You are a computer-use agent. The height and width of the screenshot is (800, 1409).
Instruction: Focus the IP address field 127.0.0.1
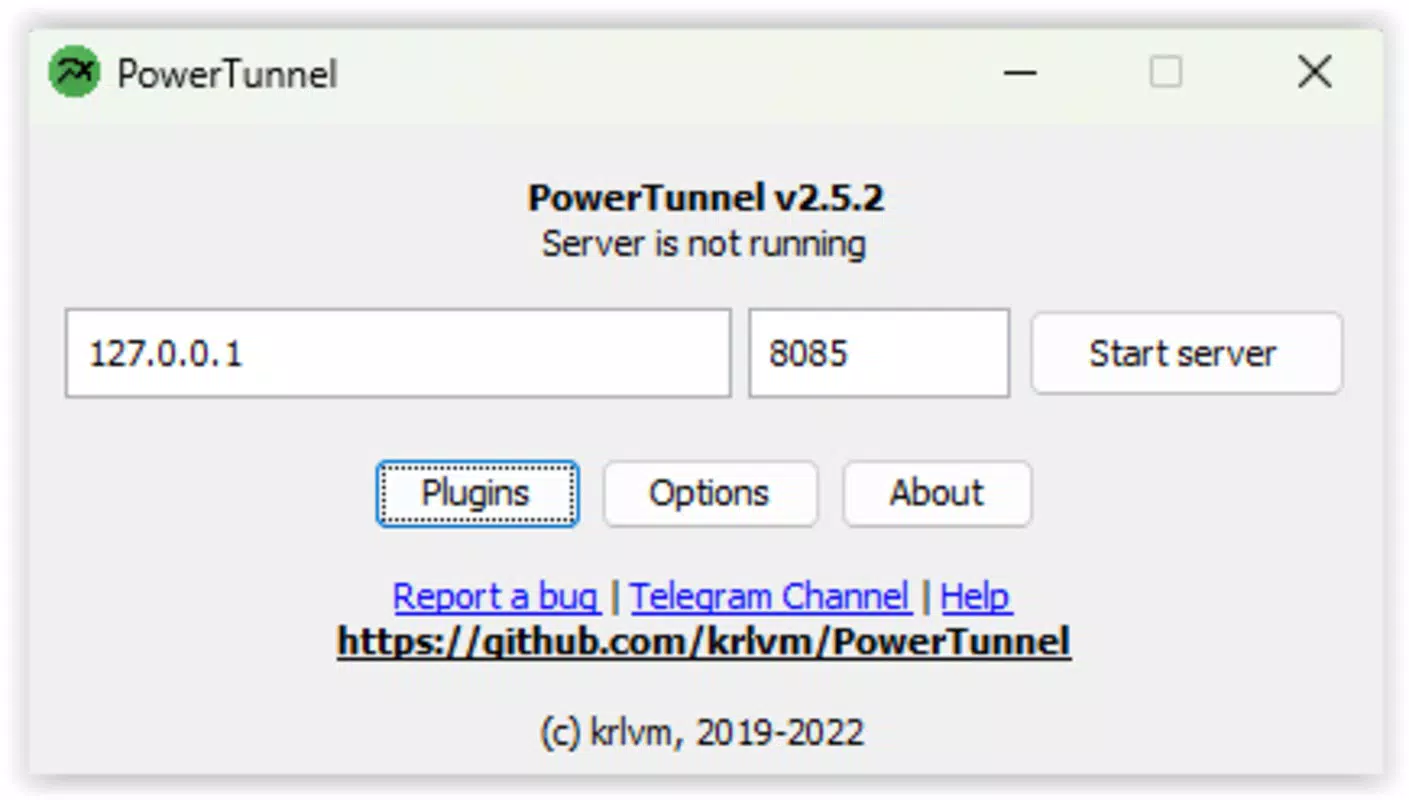pyautogui.click(x=398, y=353)
